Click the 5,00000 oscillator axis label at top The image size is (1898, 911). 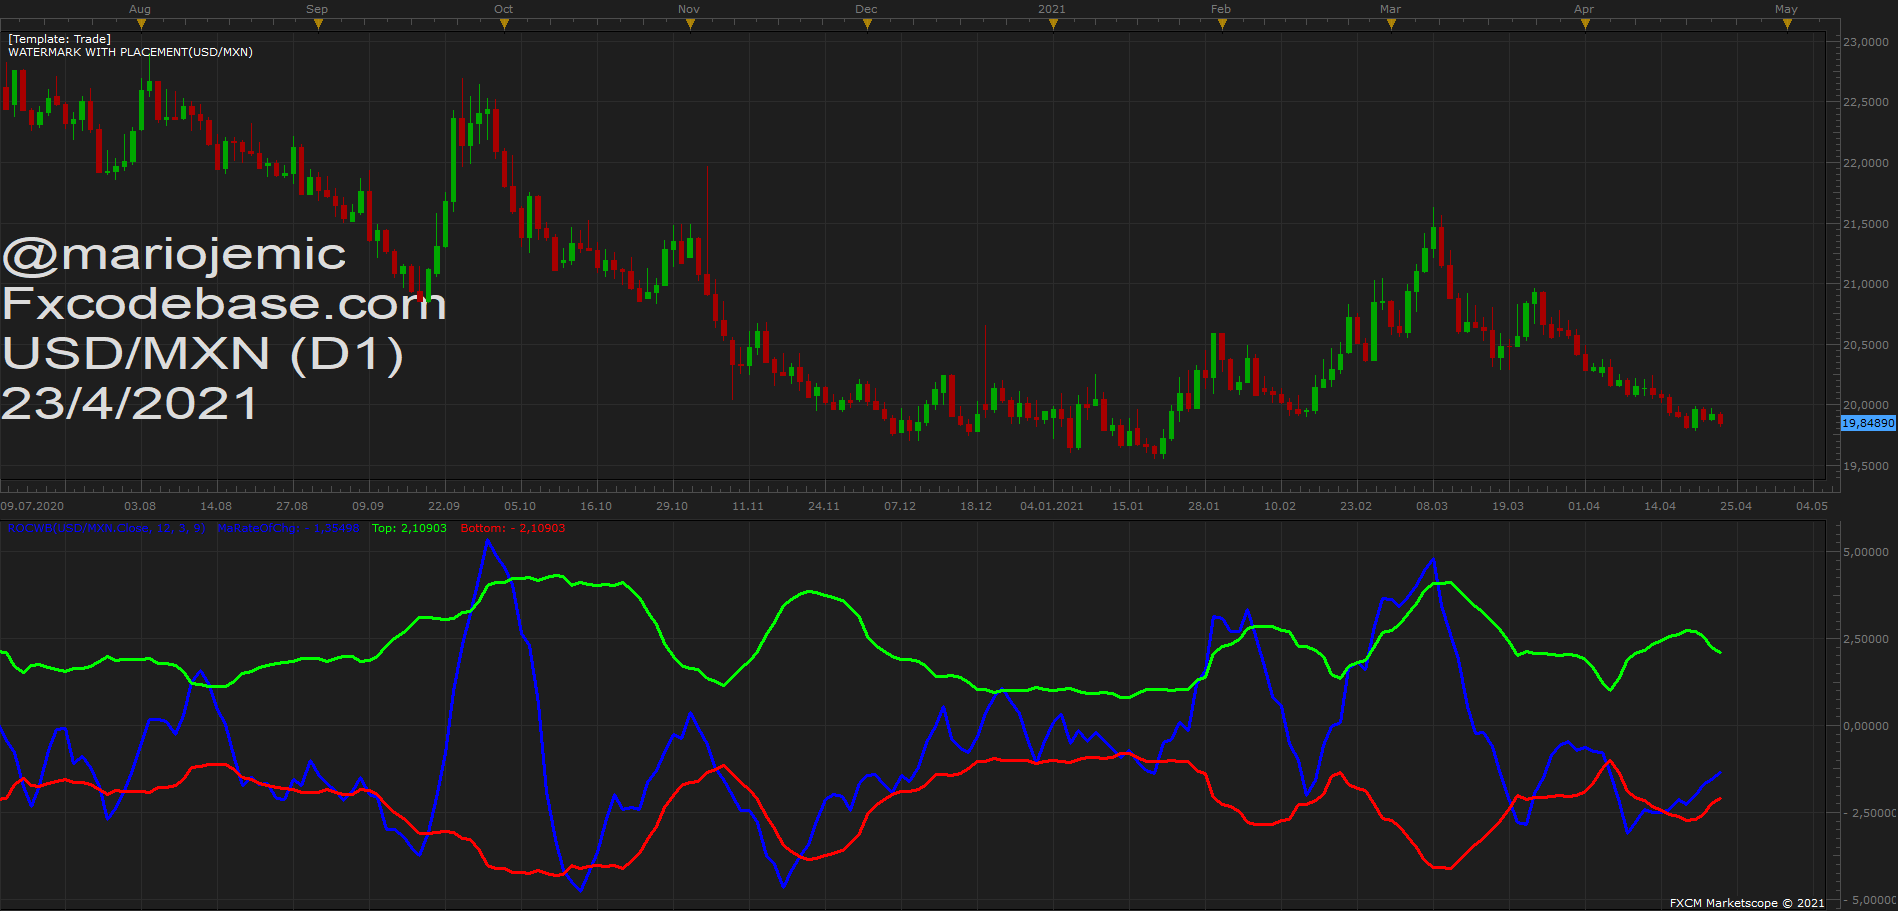(x=1866, y=552)
